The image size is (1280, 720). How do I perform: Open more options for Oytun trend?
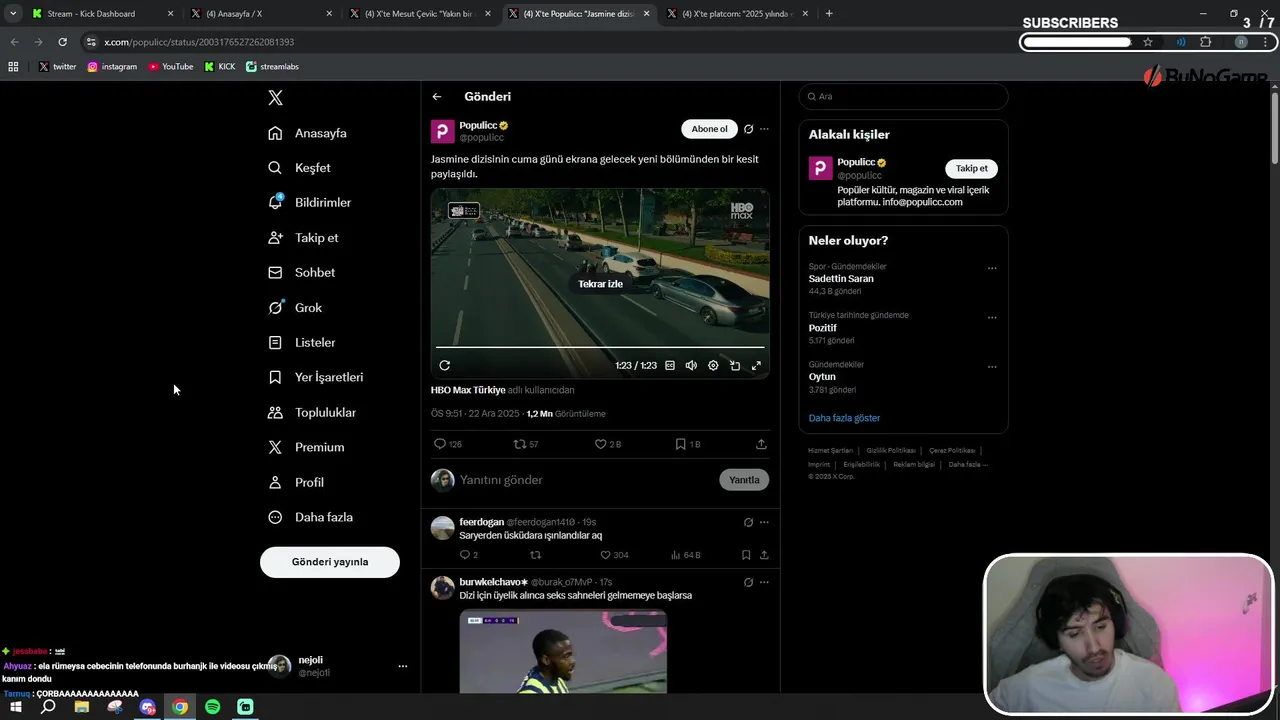tap(992, 366)
